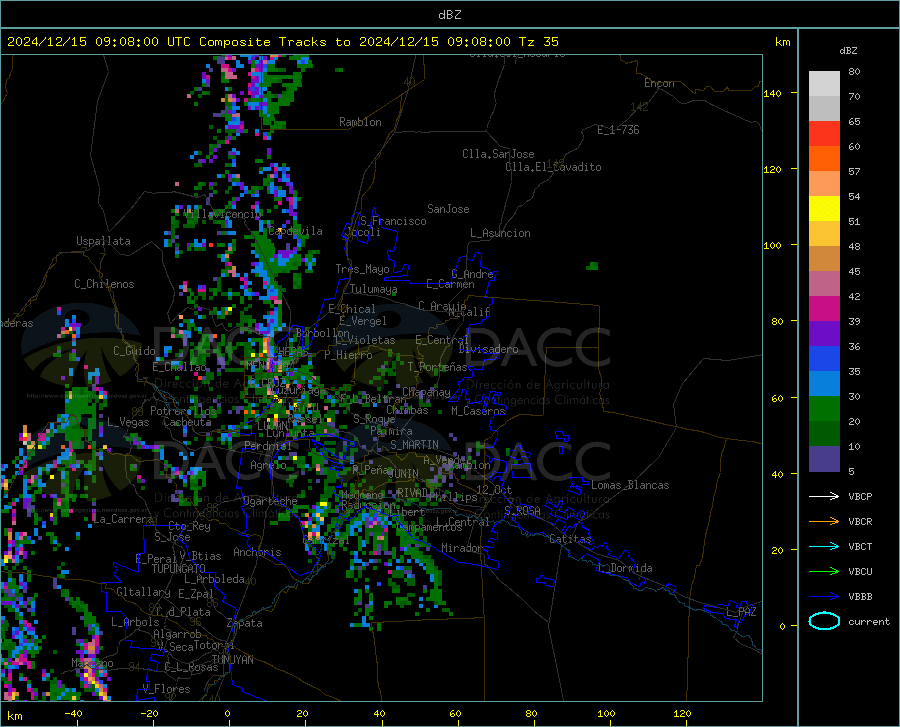Click the 'E_1-736' map label

618,130
